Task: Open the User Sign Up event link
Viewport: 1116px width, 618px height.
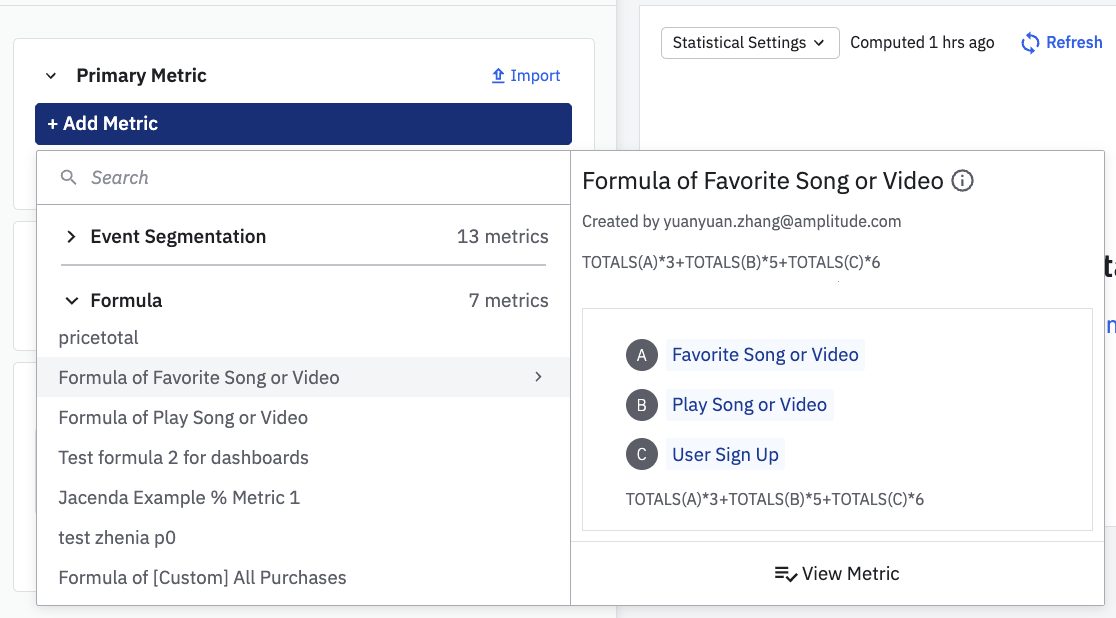Action: (725, 455)
